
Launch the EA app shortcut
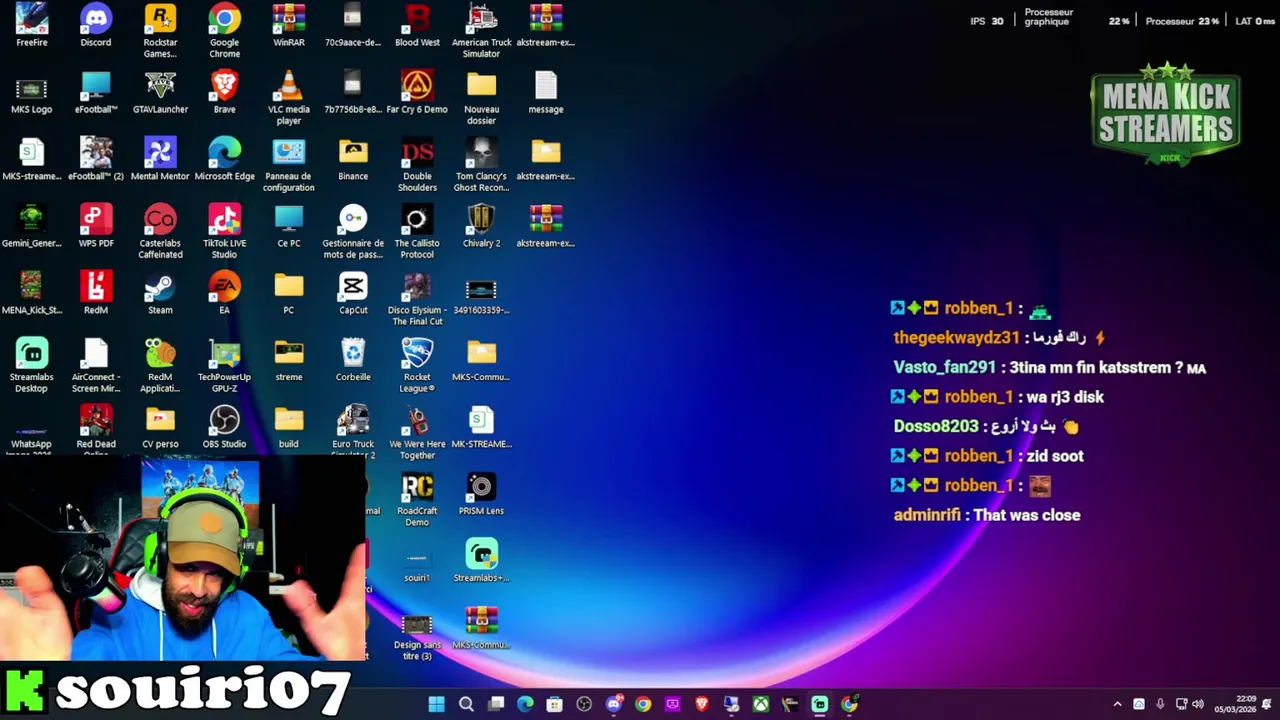coord(224,293)
